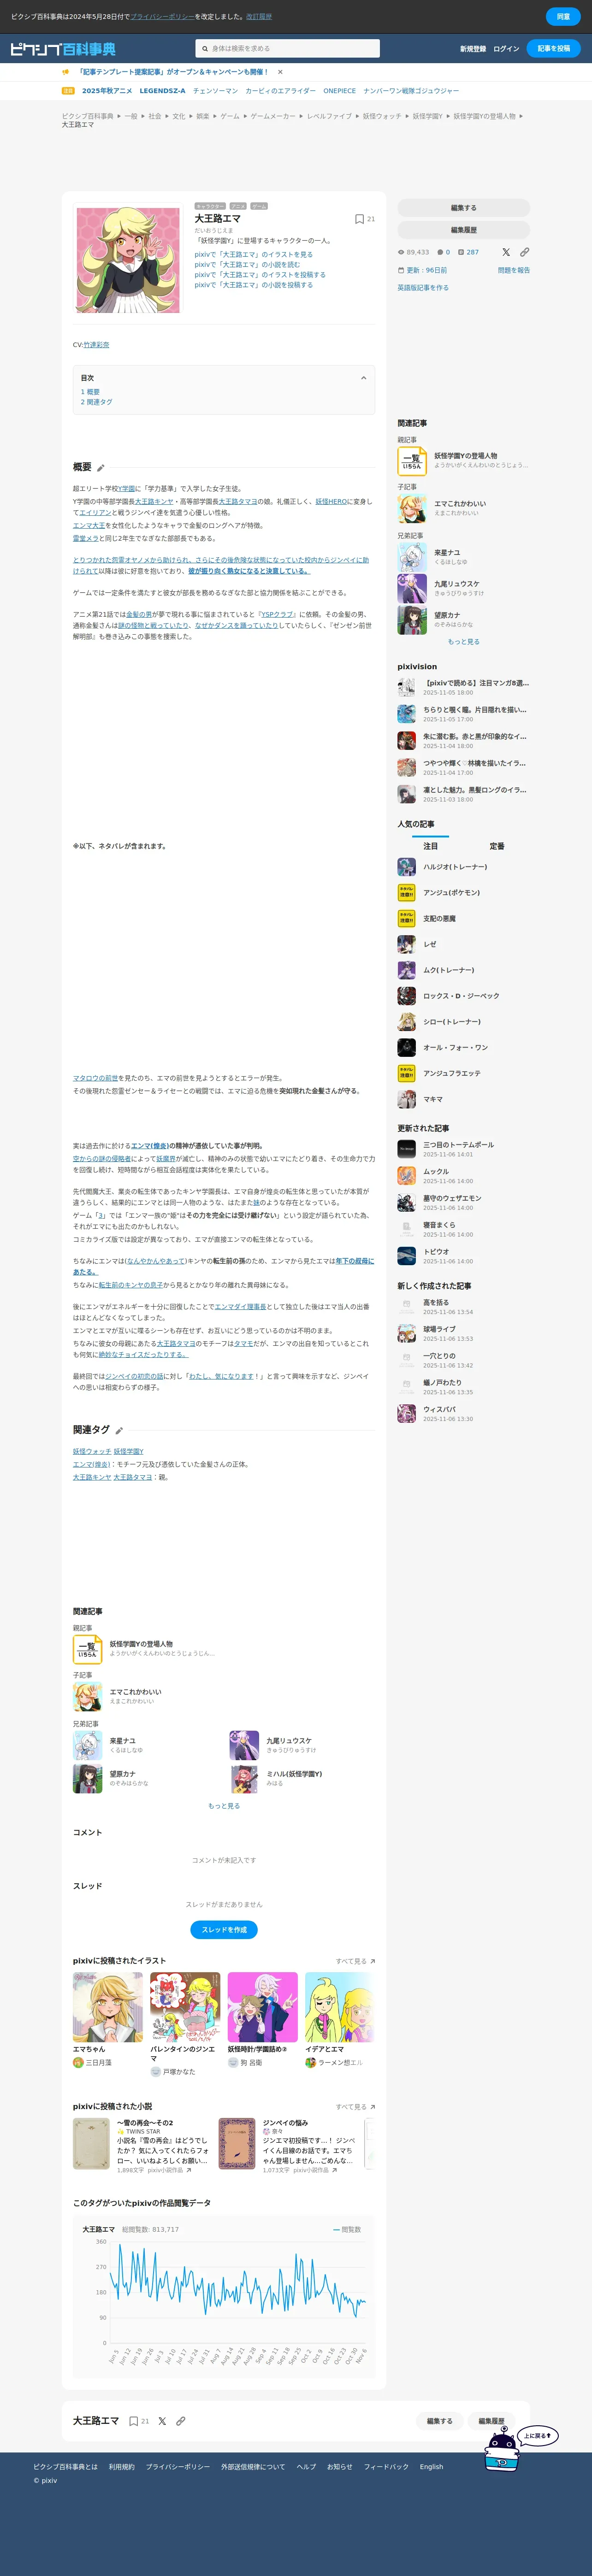This screenshot has width=592, height=2576.
Task: Collapse the 目次 table of contents chevron
Action: (363, 378)
